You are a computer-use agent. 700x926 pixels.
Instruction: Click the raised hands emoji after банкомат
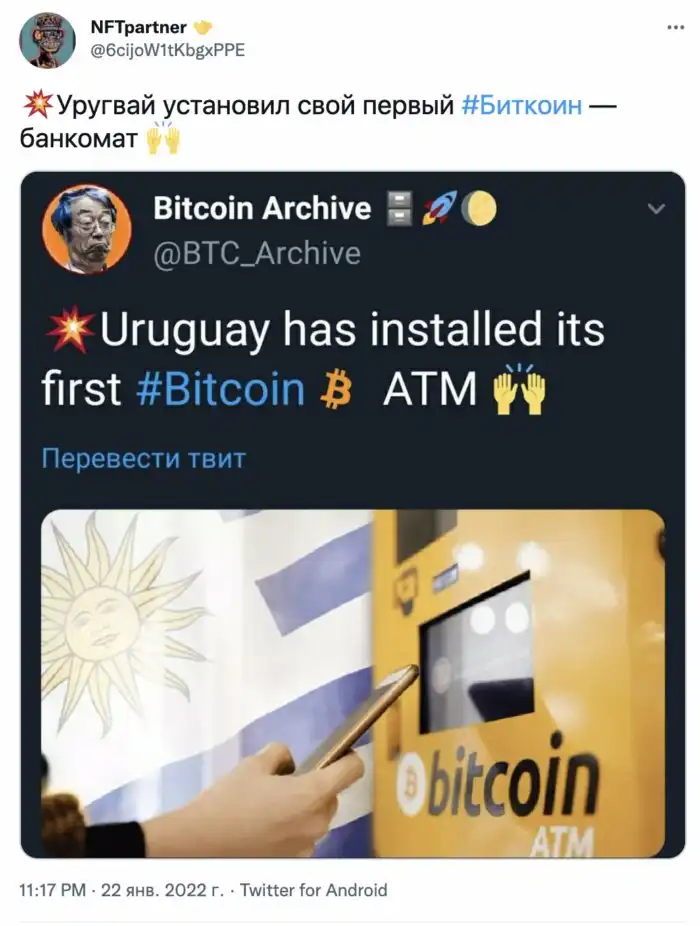(x=162, y=138)
